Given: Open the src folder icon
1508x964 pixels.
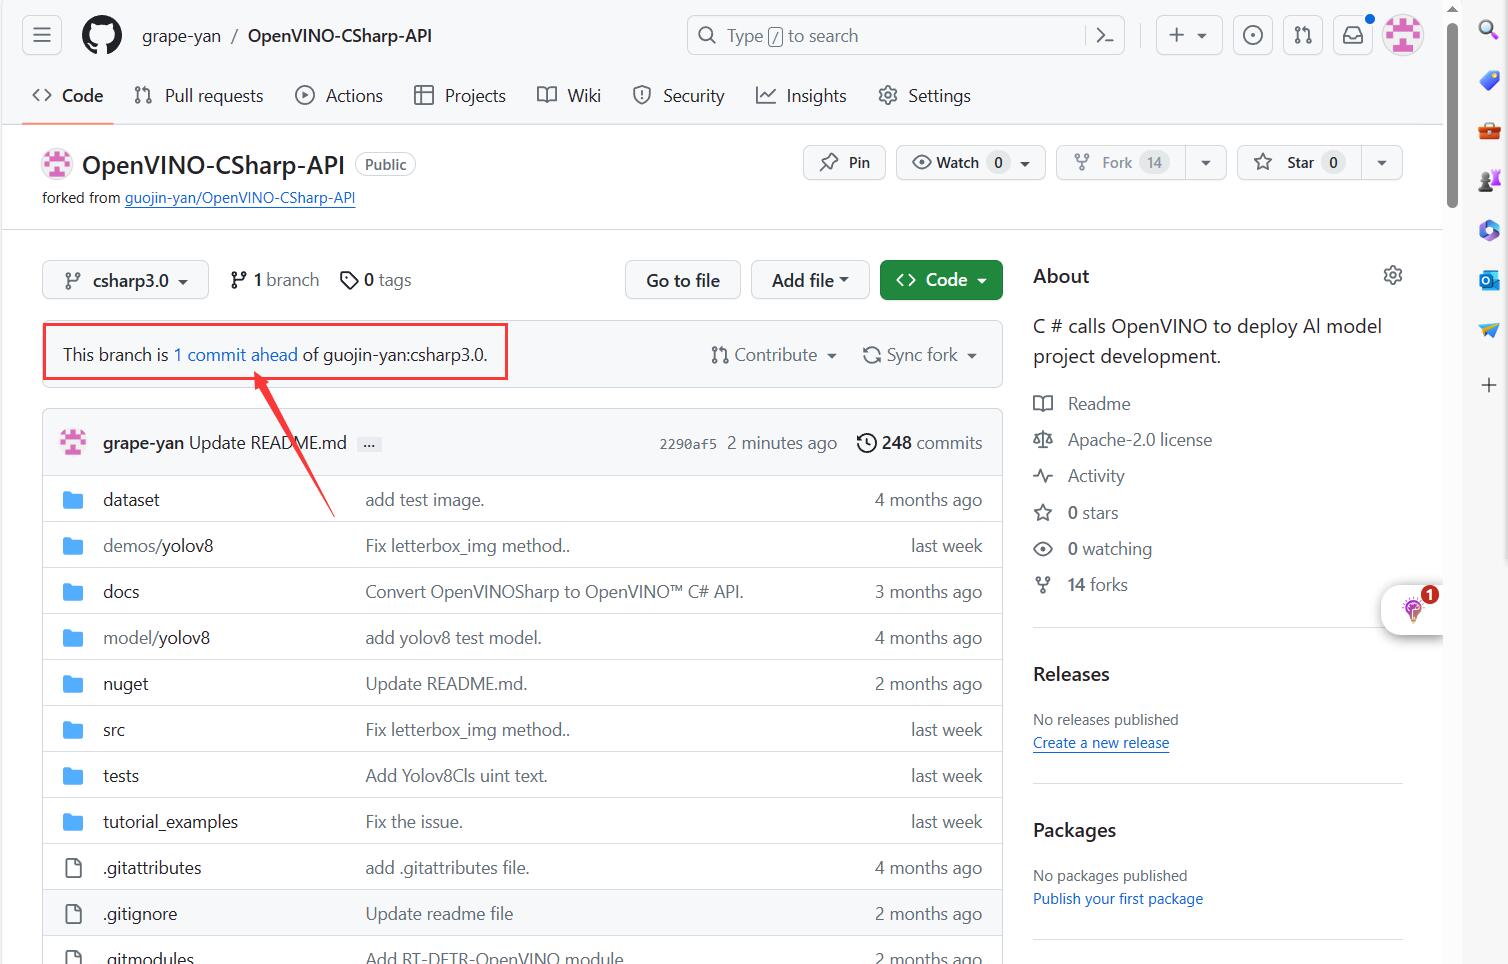Looking at the screenshot, I should click(x=73, y=730).
